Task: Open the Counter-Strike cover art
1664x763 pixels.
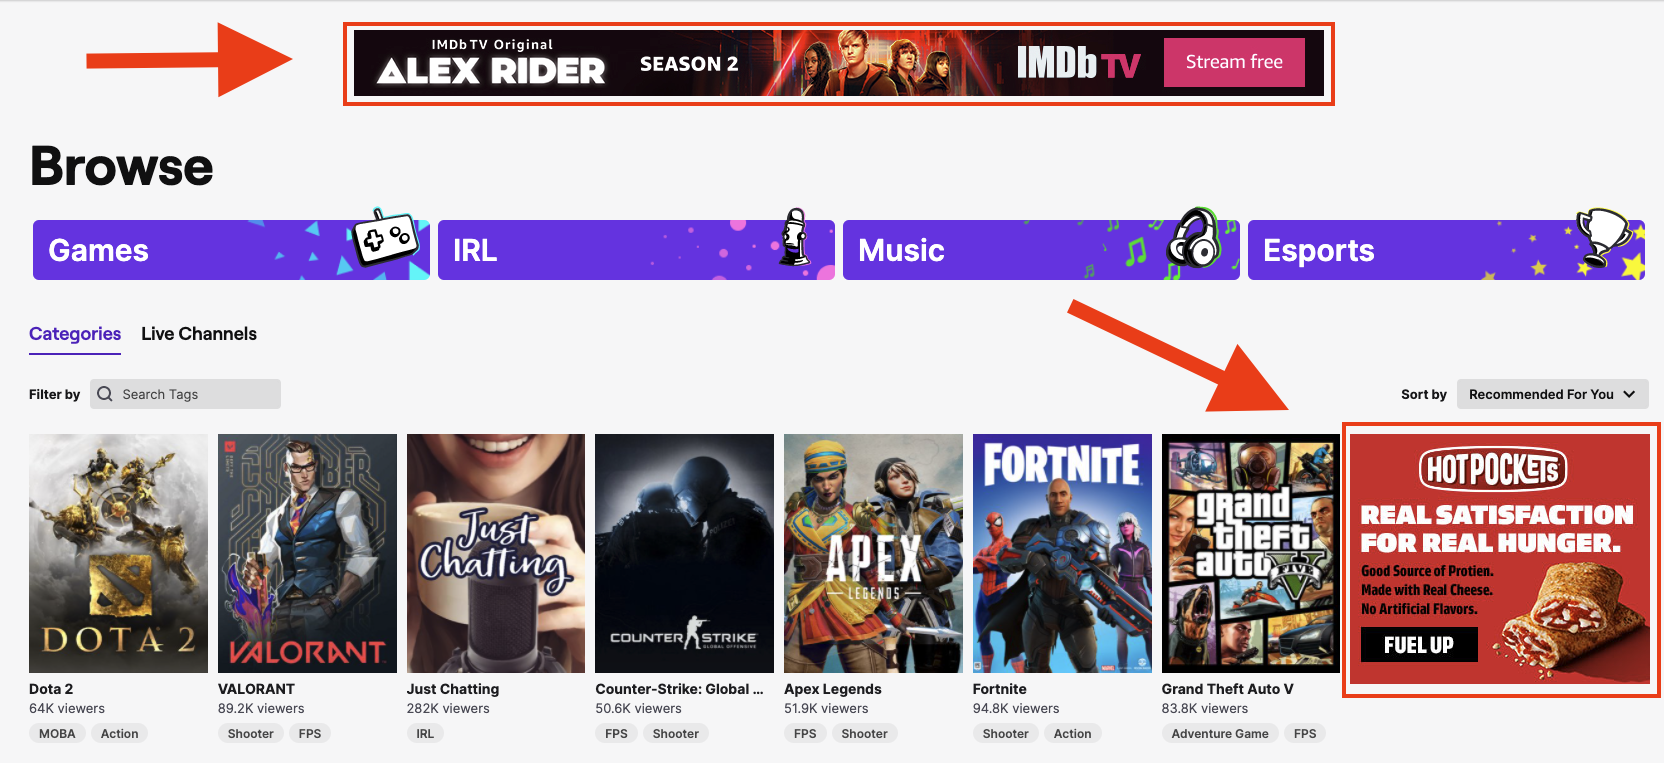Action: pos(684,553)
